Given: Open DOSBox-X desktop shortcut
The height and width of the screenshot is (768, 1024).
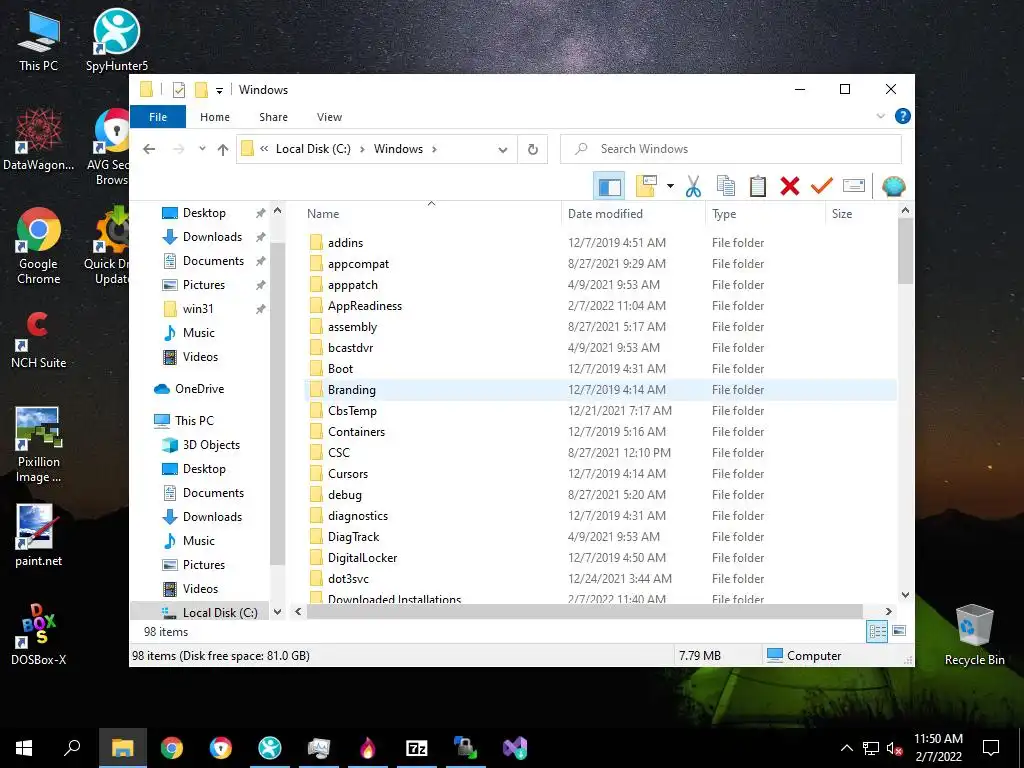Looking at the screenshot, I should pos(39,635).
